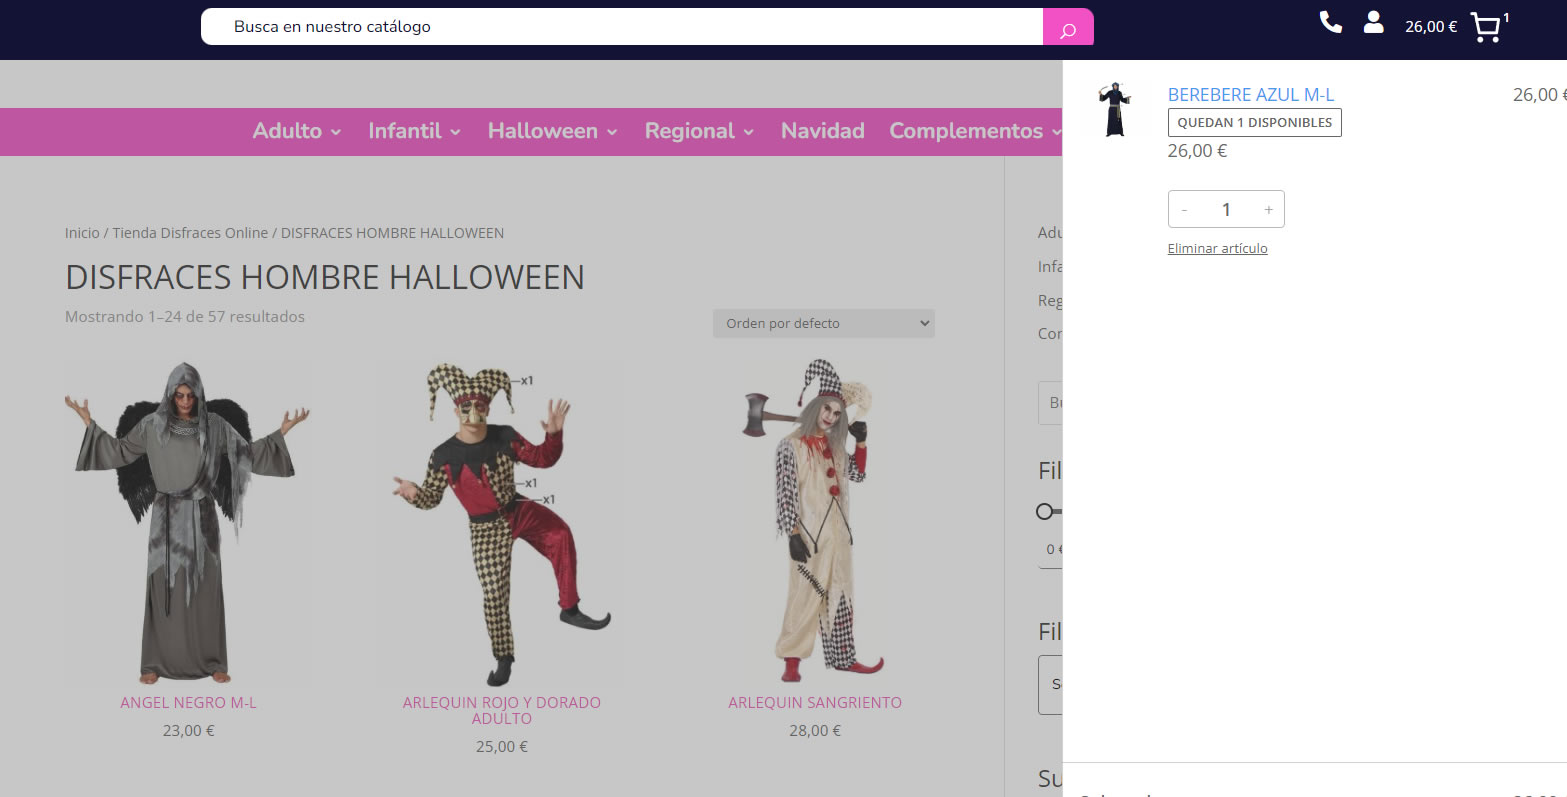Click ANGEL NEGRO M-L product title
This screenshot has height=797, width=1567.
pos(188,703)
